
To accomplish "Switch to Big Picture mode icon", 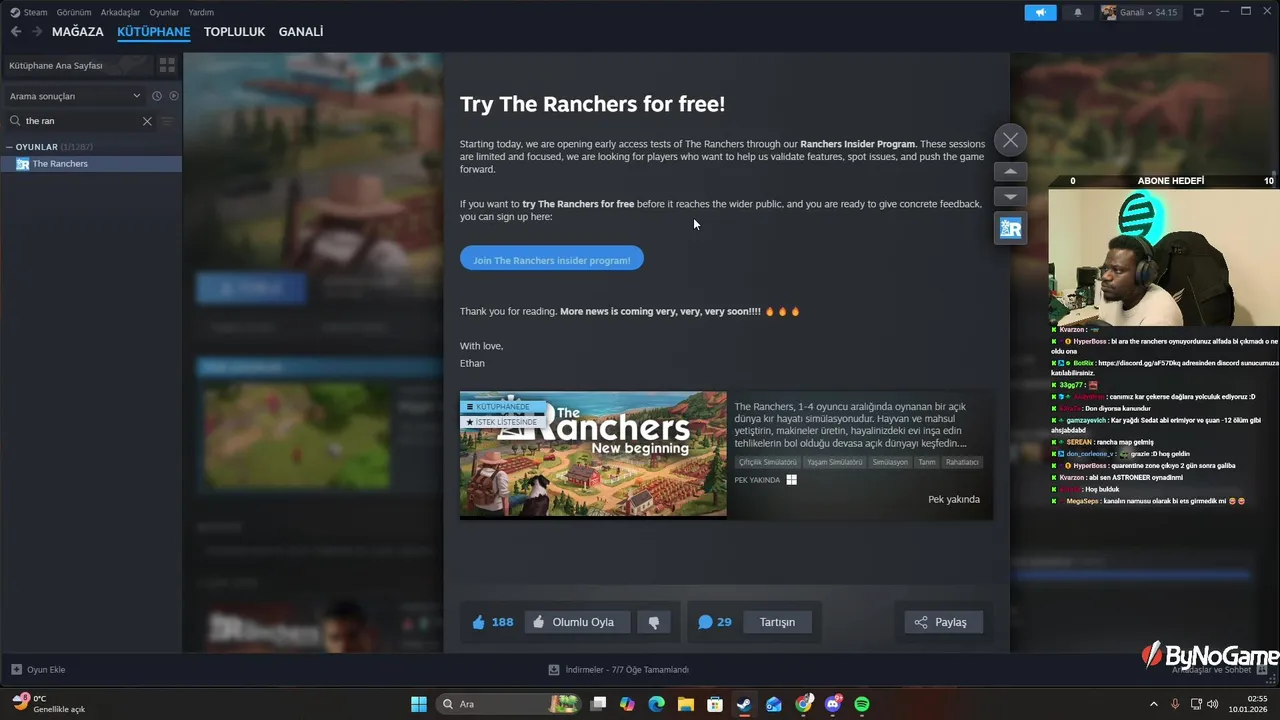I will point(1198,12).
